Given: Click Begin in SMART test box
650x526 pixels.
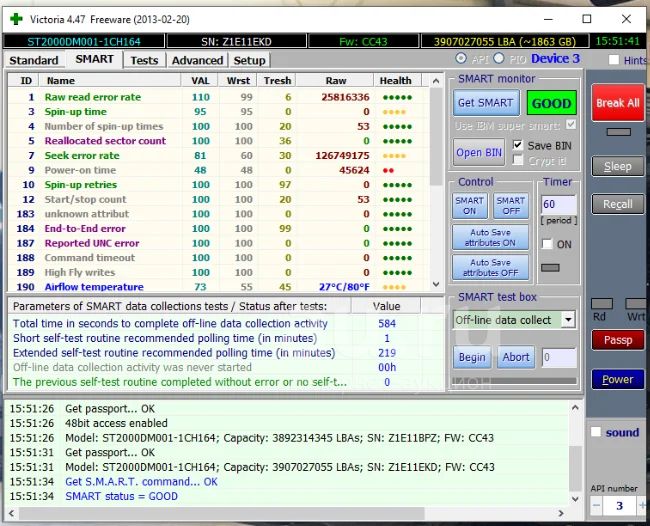Looking at the screenshot, I should pyautogui.click(x=472, y=357).
